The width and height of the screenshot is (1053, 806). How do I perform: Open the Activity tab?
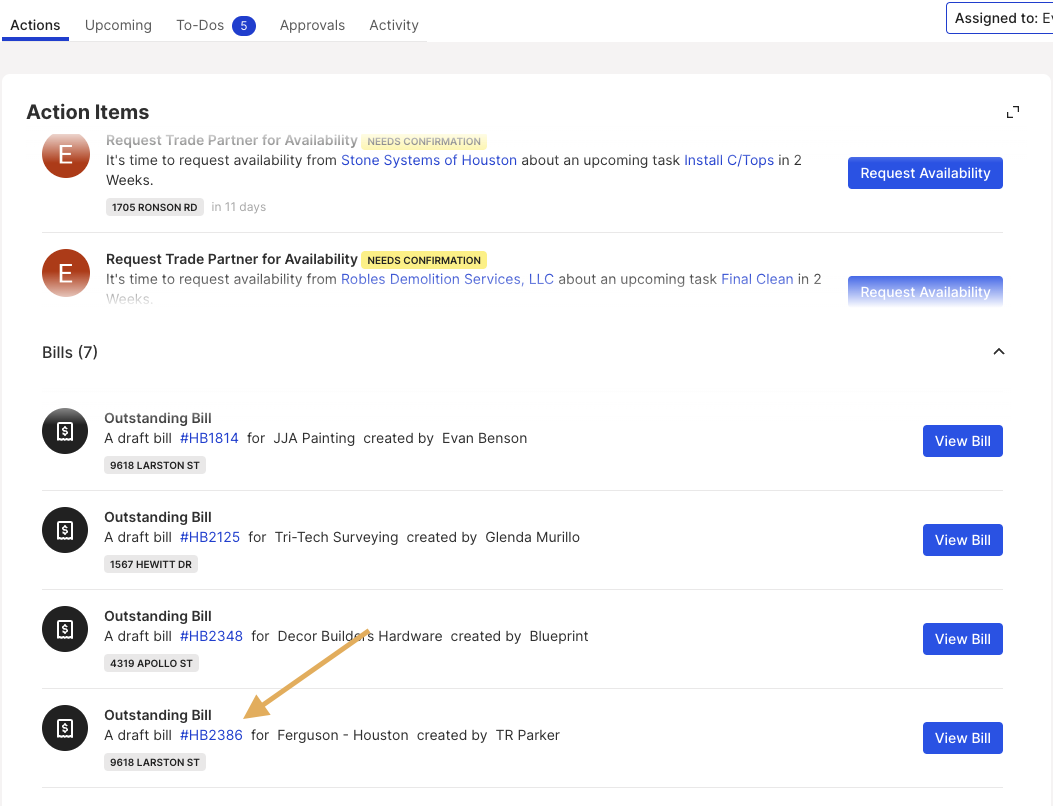pyautogui.click(x=394, y=25)
